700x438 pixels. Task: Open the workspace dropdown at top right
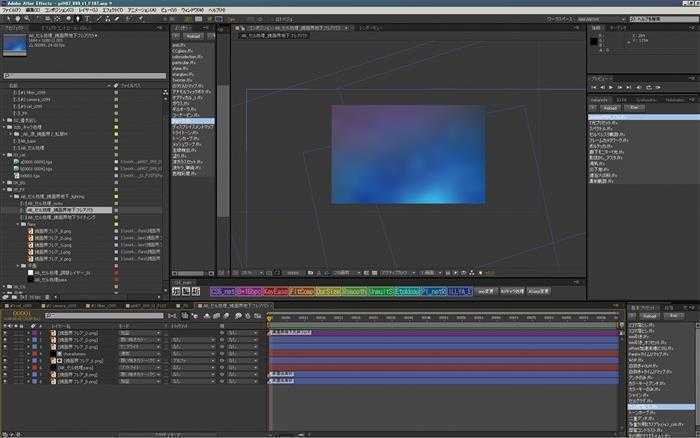(601, 19)
